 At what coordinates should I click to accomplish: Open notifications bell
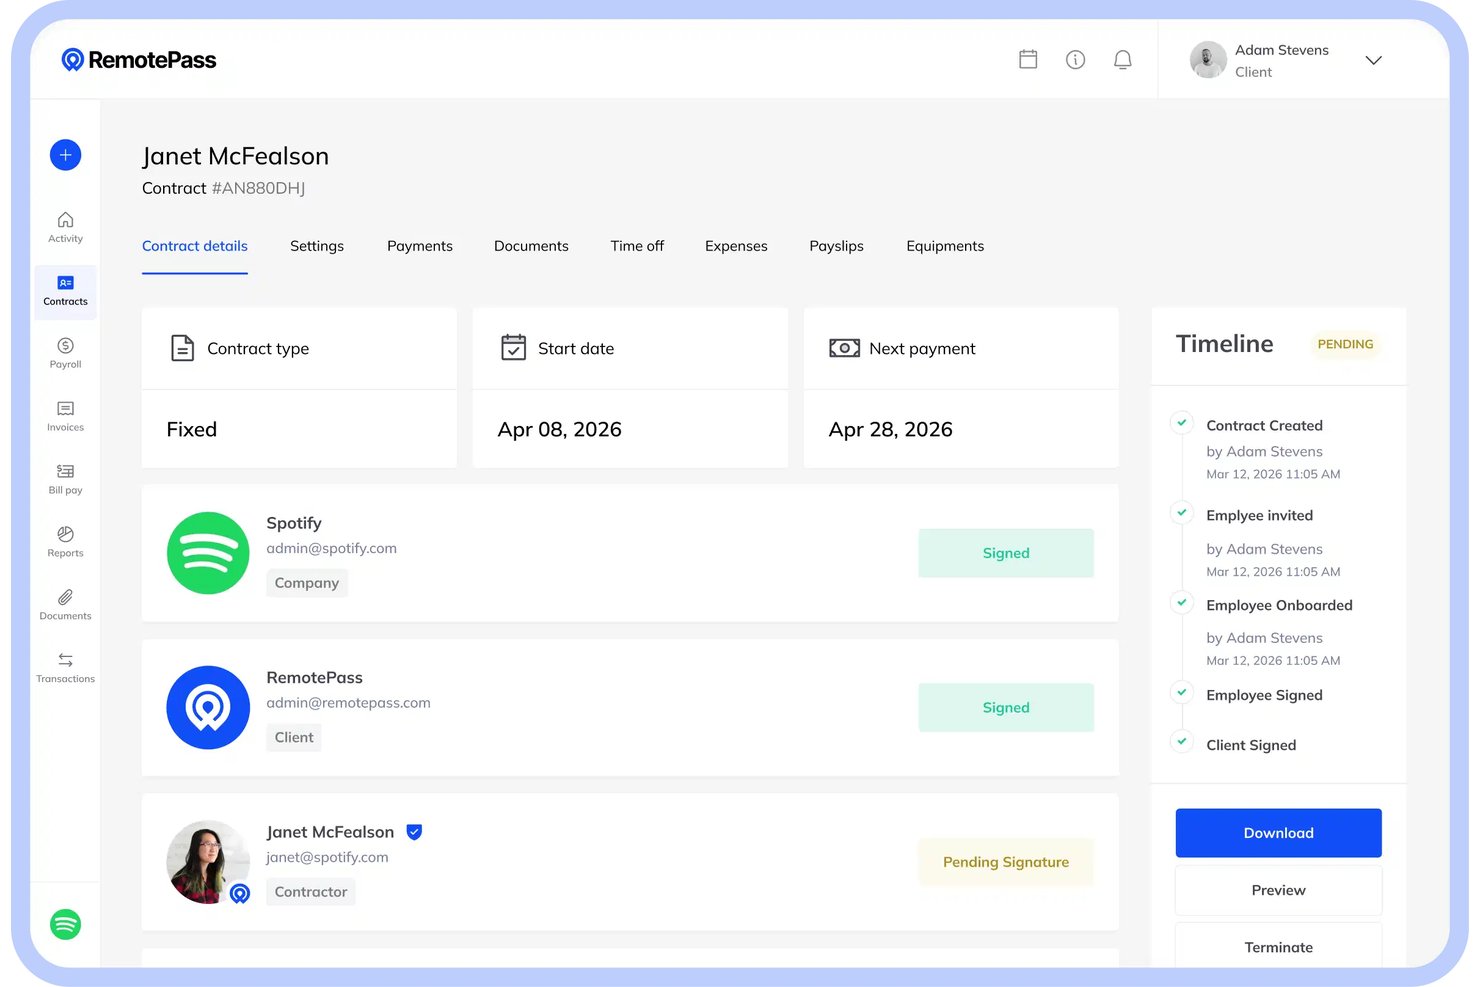click(x=1123, y=60)
